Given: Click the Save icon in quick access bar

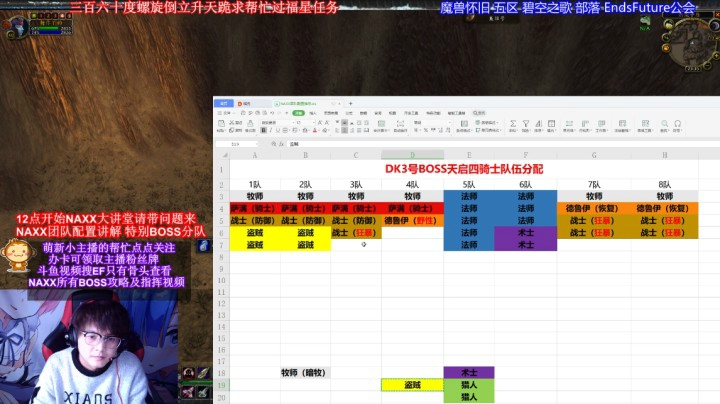Looking at the screenshot, I should click(242, 113).
